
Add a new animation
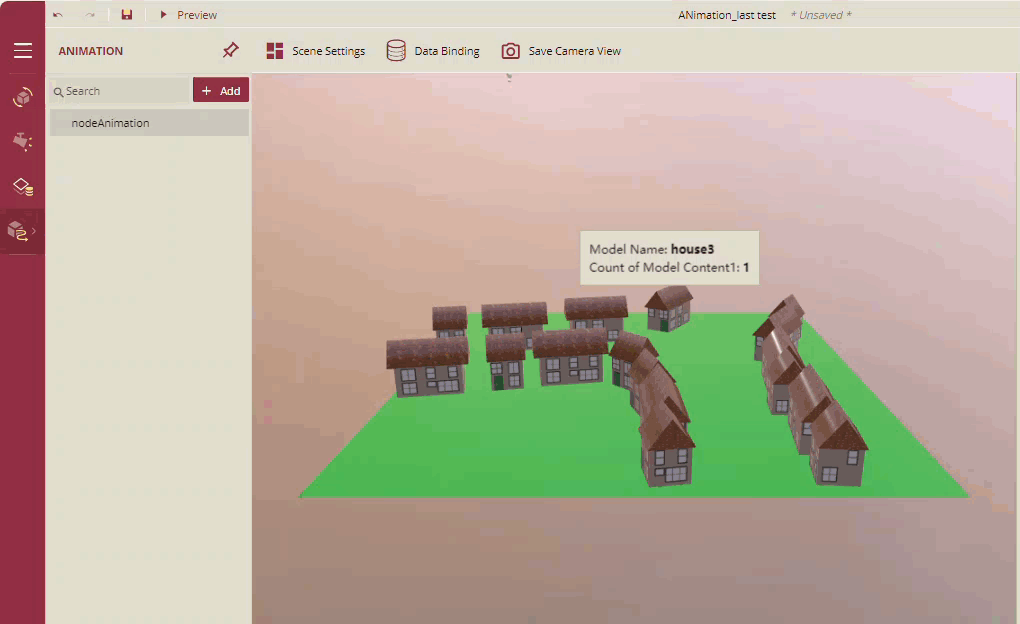[x=221, y=91]
